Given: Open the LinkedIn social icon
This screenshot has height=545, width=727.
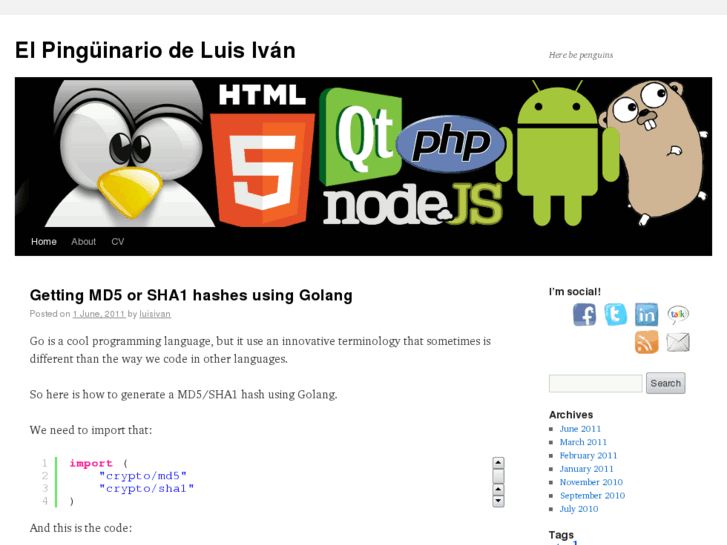Looking at the screenshot, I should tap(646, 315).
